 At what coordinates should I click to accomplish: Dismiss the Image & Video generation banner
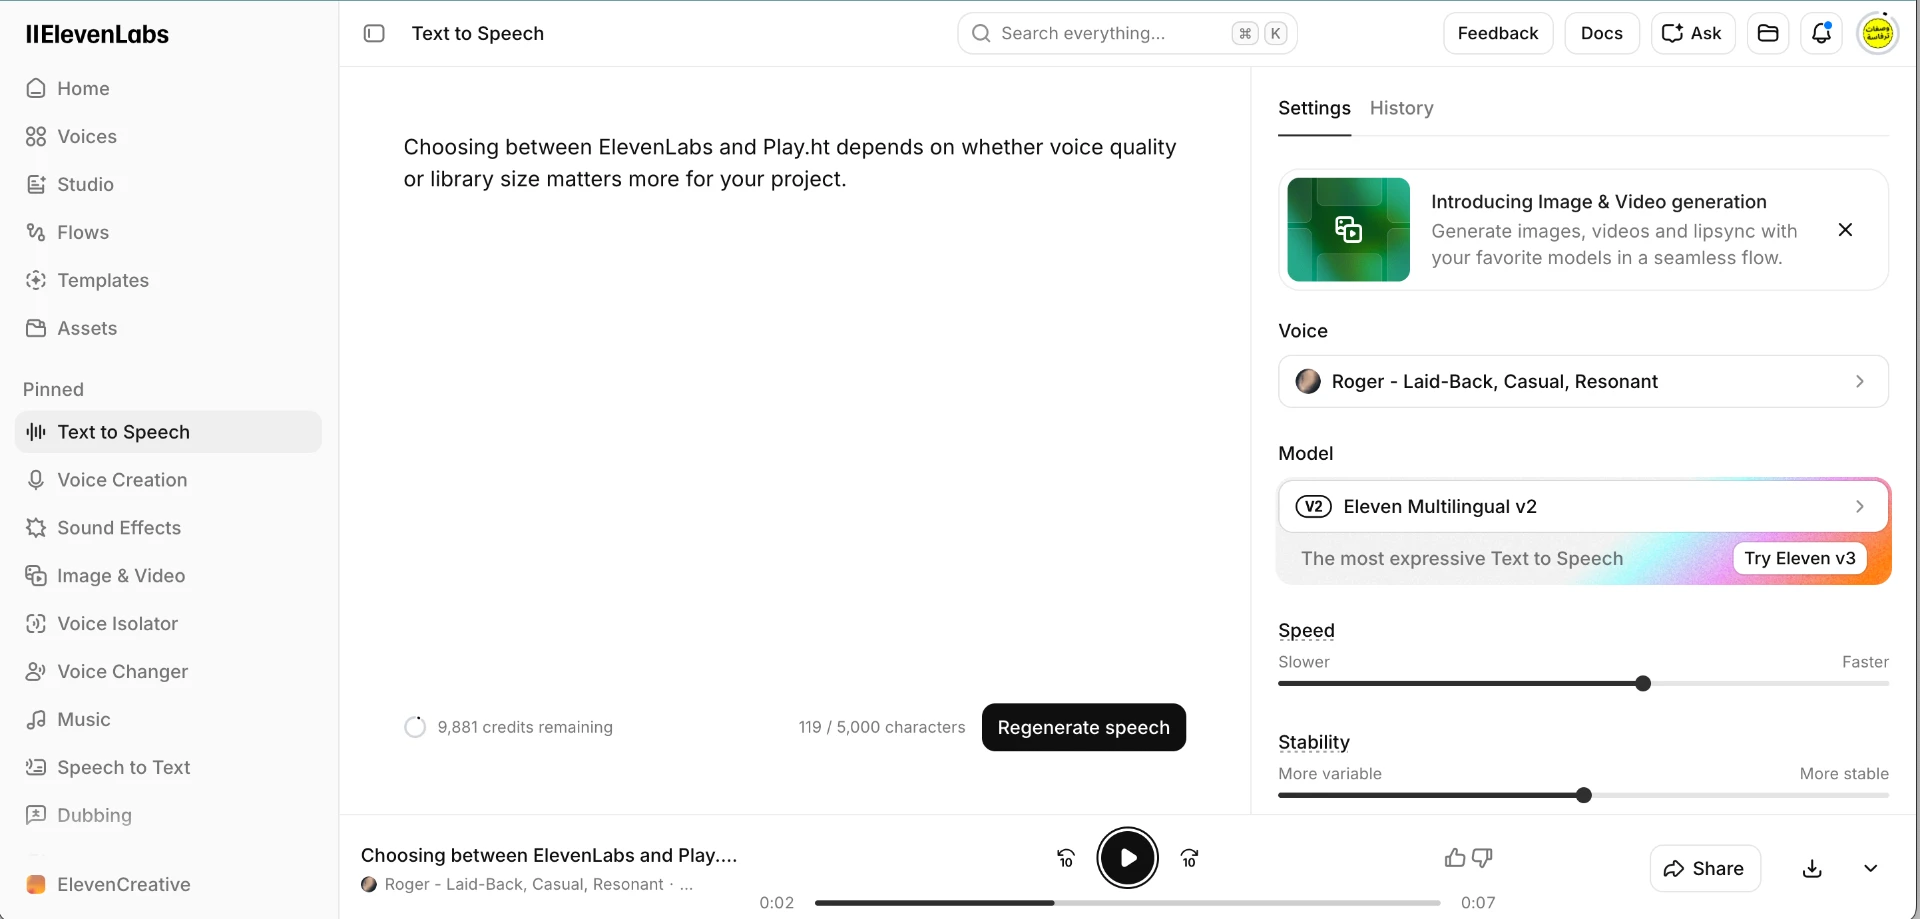tap(1845, 230)
